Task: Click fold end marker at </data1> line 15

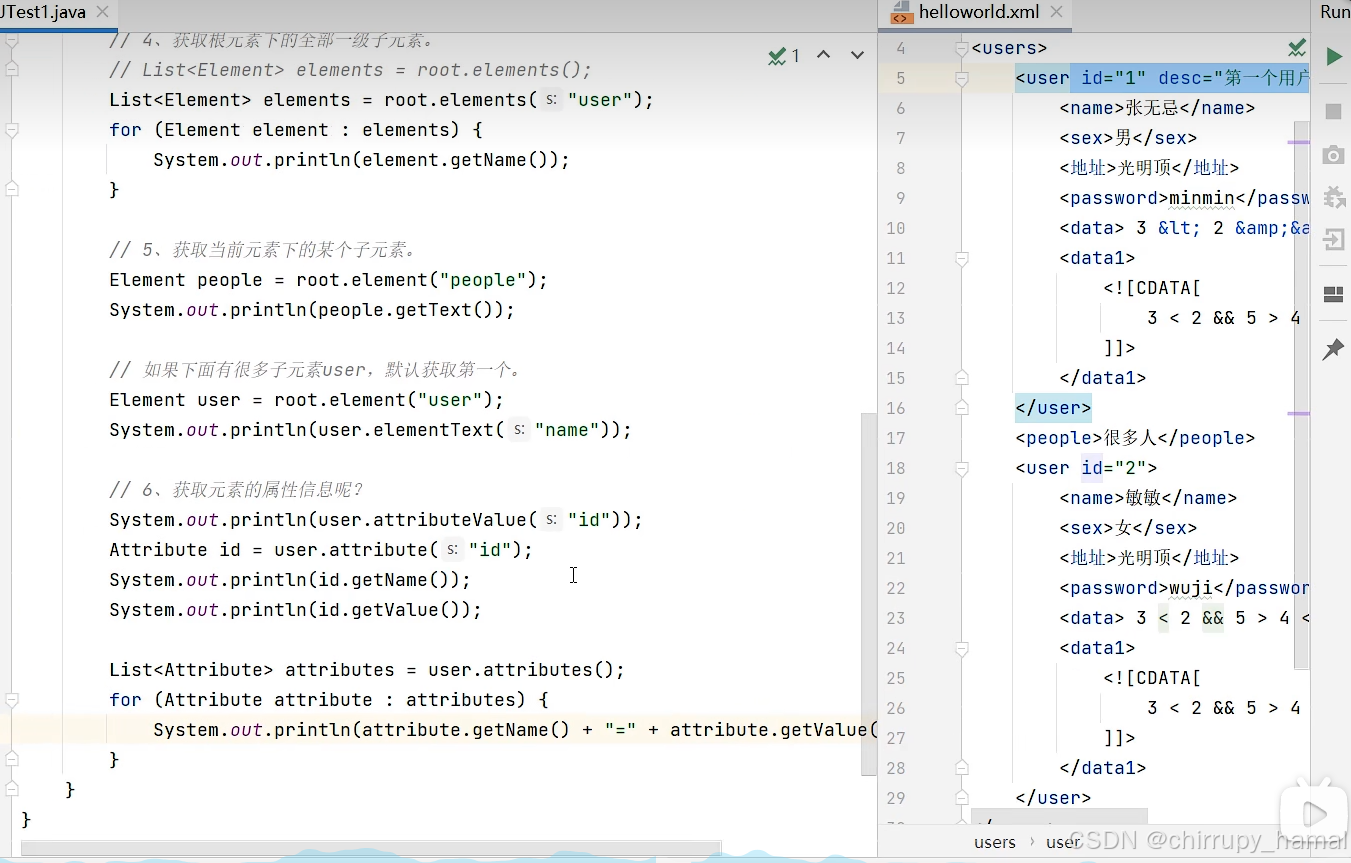Action: pyautogui.click(x=961, y=378)
